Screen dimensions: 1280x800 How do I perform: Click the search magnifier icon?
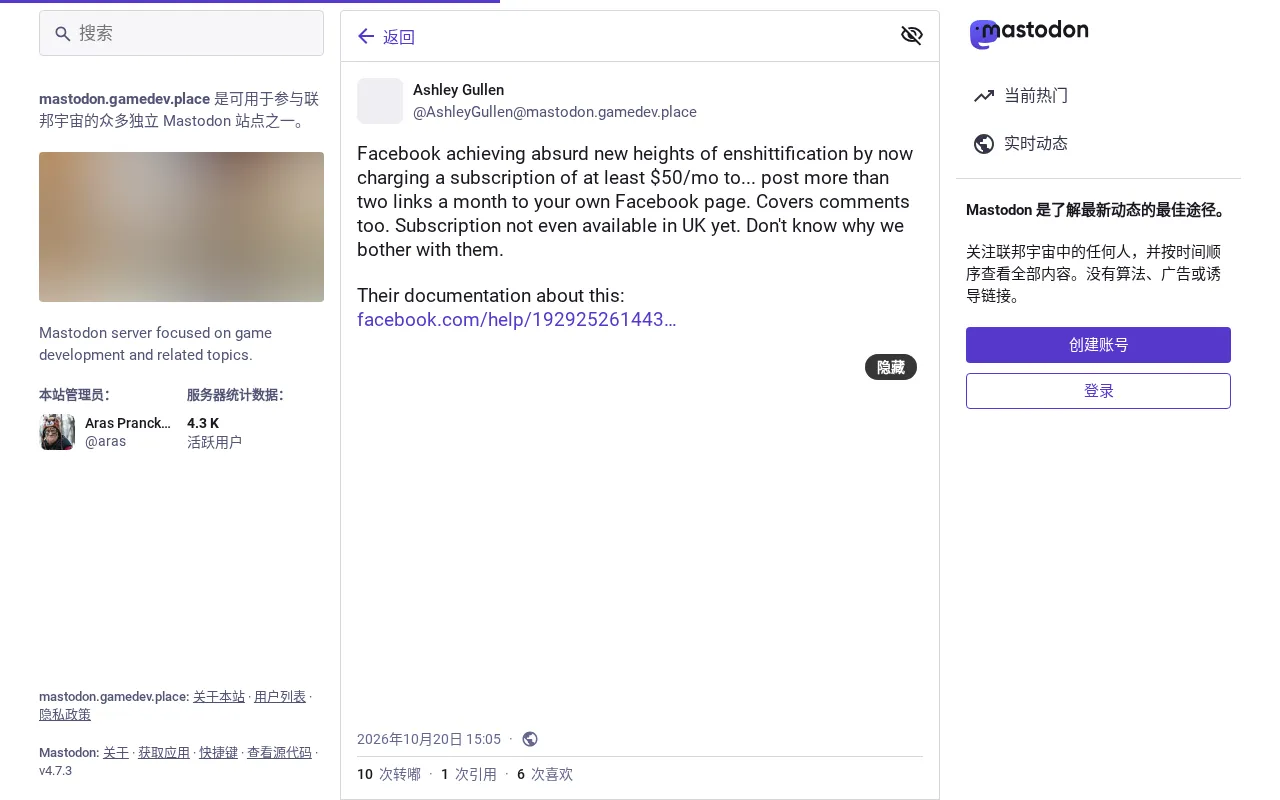pos(63,34)
